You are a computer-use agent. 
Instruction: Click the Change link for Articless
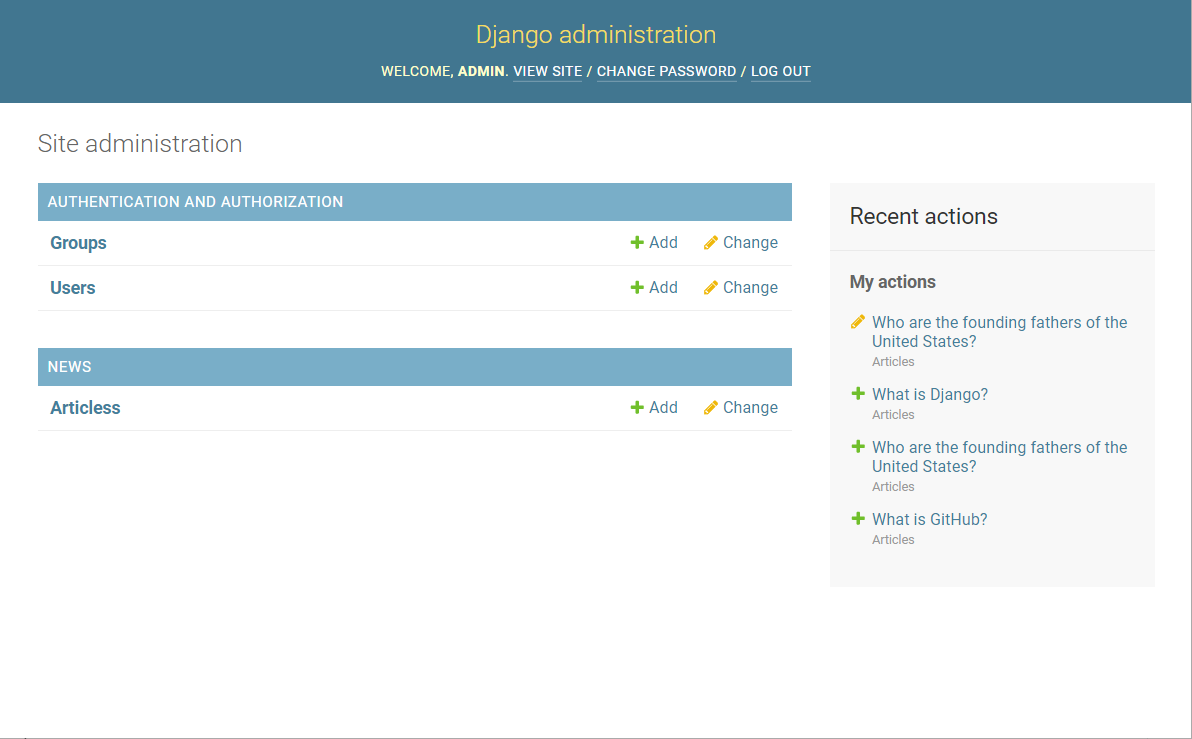(x=750, y=408)
